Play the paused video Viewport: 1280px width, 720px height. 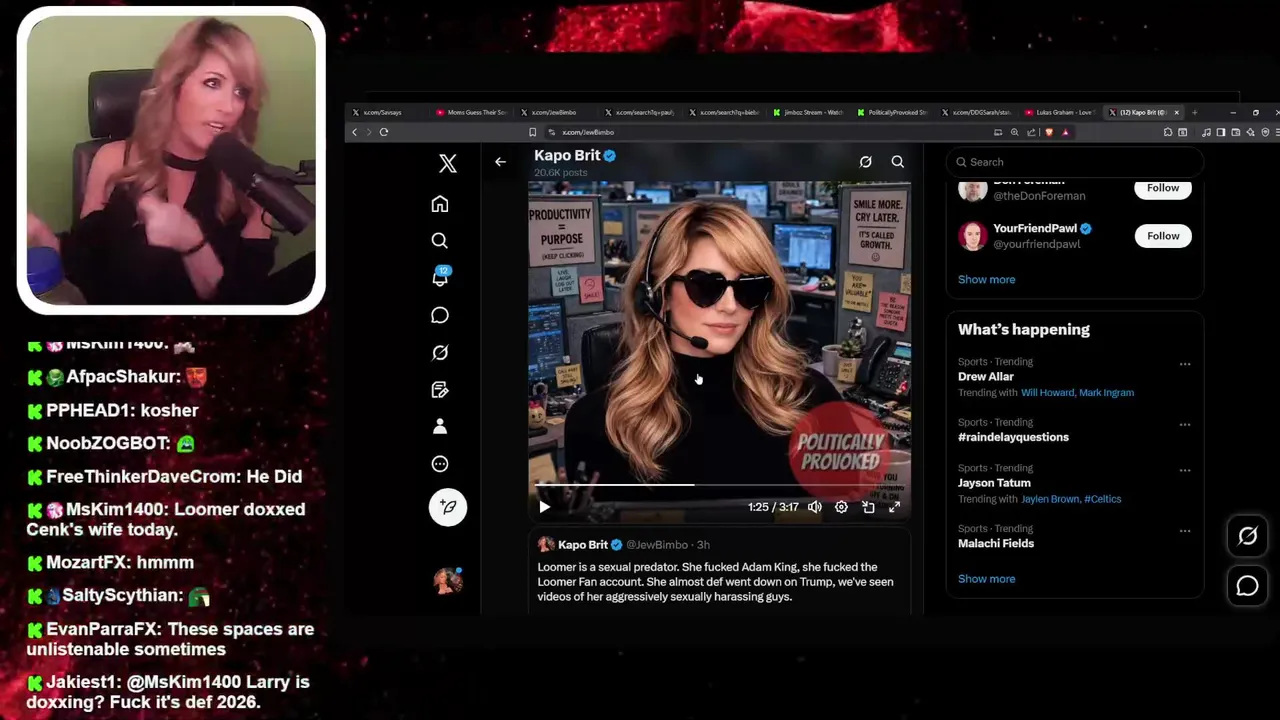pyautogui.click(x=544, y=507)
